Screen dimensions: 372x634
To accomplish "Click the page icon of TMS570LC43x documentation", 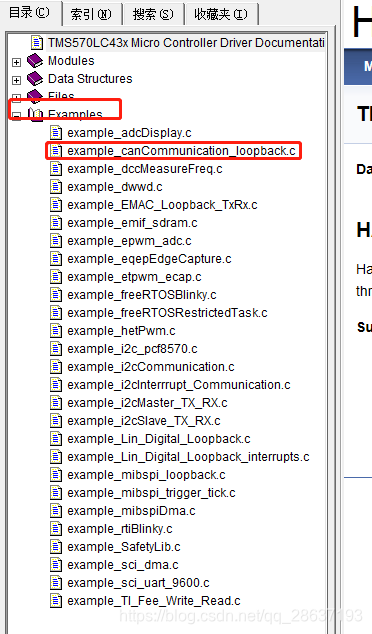I will click(37, 42).
